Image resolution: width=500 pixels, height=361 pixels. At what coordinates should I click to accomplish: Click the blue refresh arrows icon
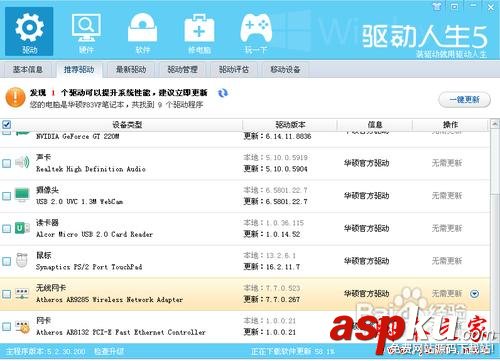point(223,93)
